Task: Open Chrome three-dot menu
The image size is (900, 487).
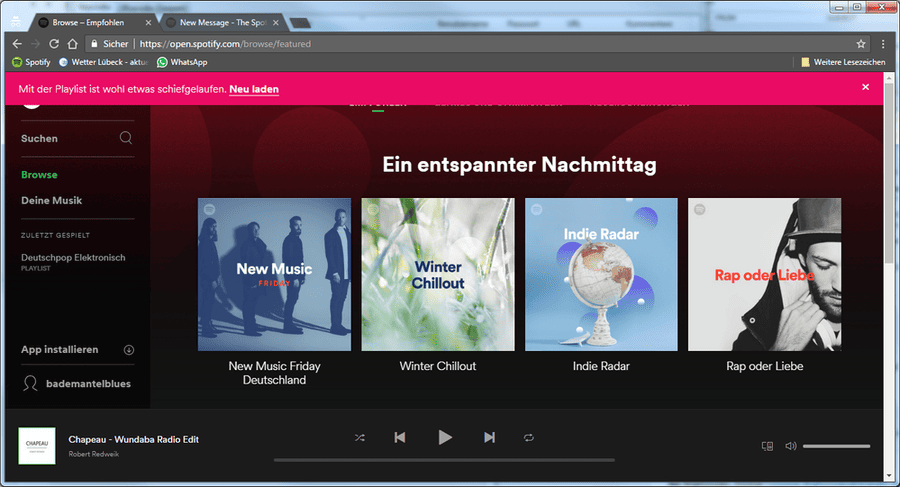Action: (883, 44)
